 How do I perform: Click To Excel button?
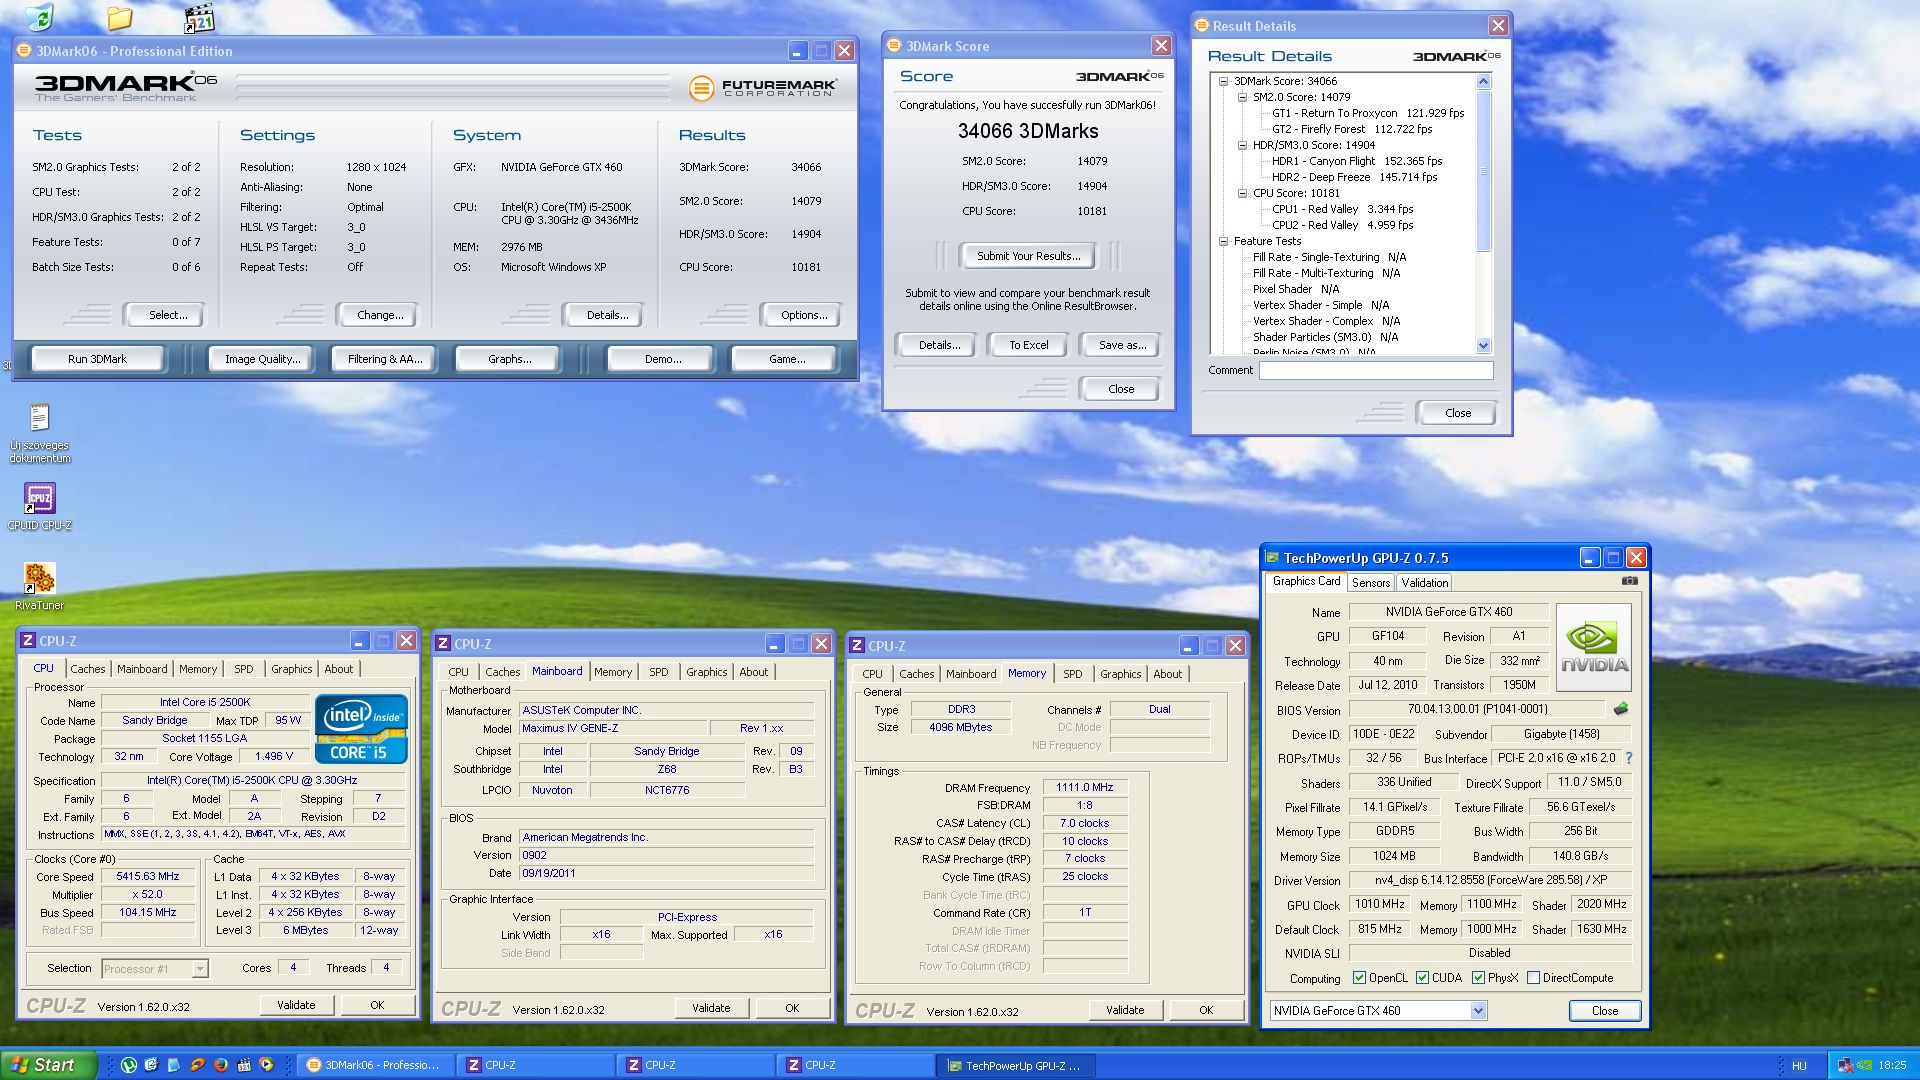tap(1028, 345)
